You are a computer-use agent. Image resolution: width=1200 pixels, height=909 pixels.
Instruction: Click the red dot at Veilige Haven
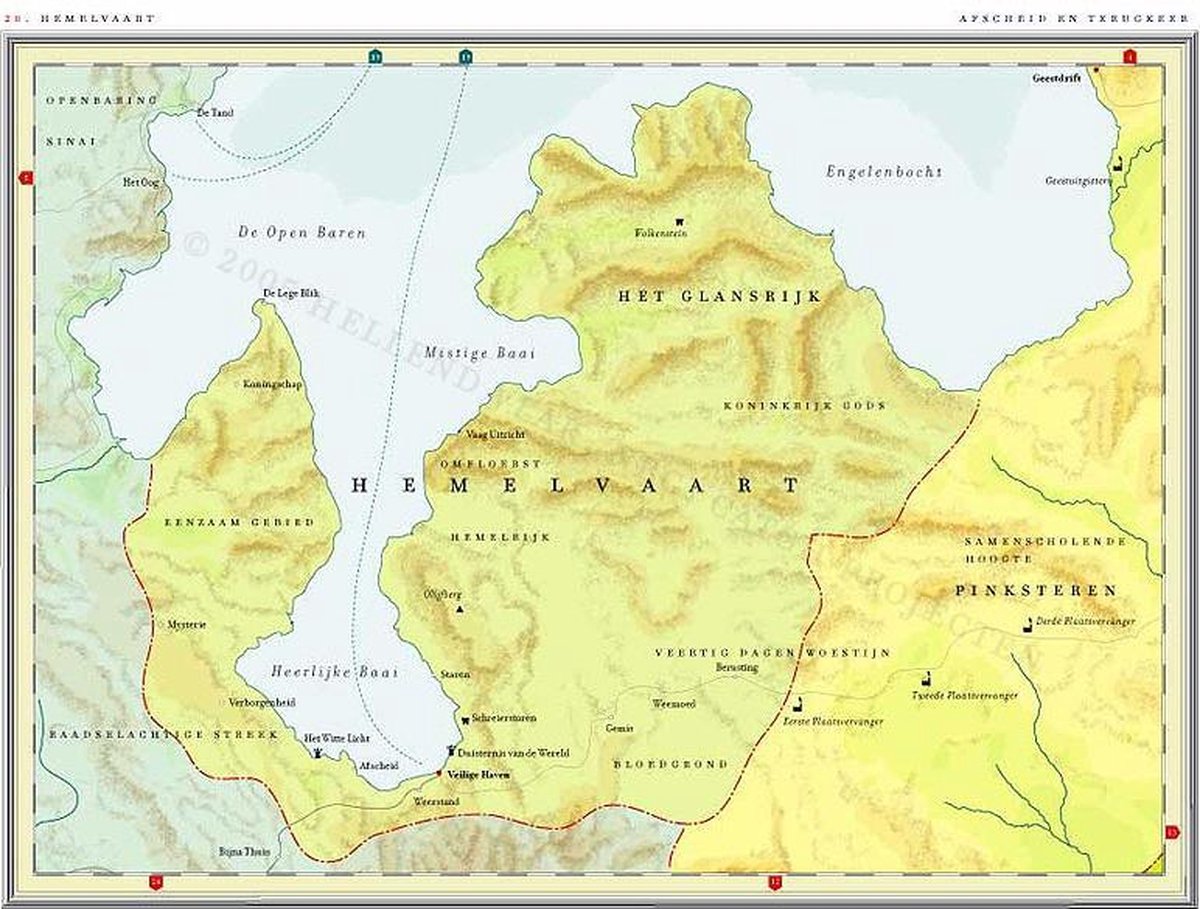pos(439,775)
